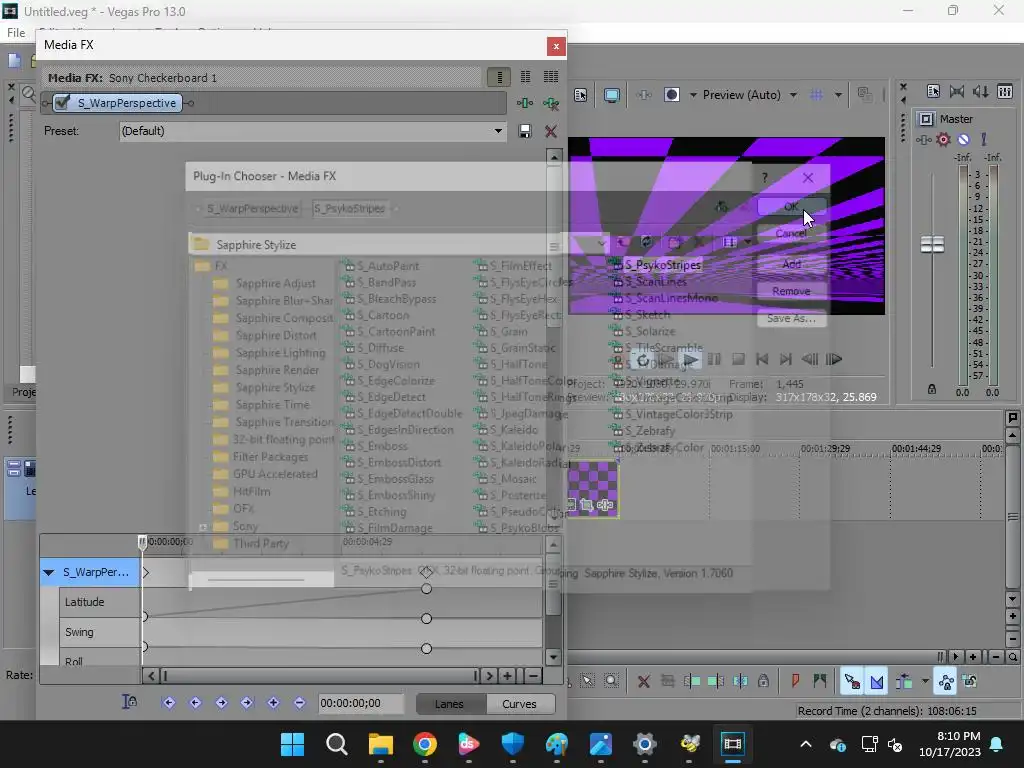1024x768 pixels.
Task: Toggle Master fader channel lock icon
Action: click(932, 389)
